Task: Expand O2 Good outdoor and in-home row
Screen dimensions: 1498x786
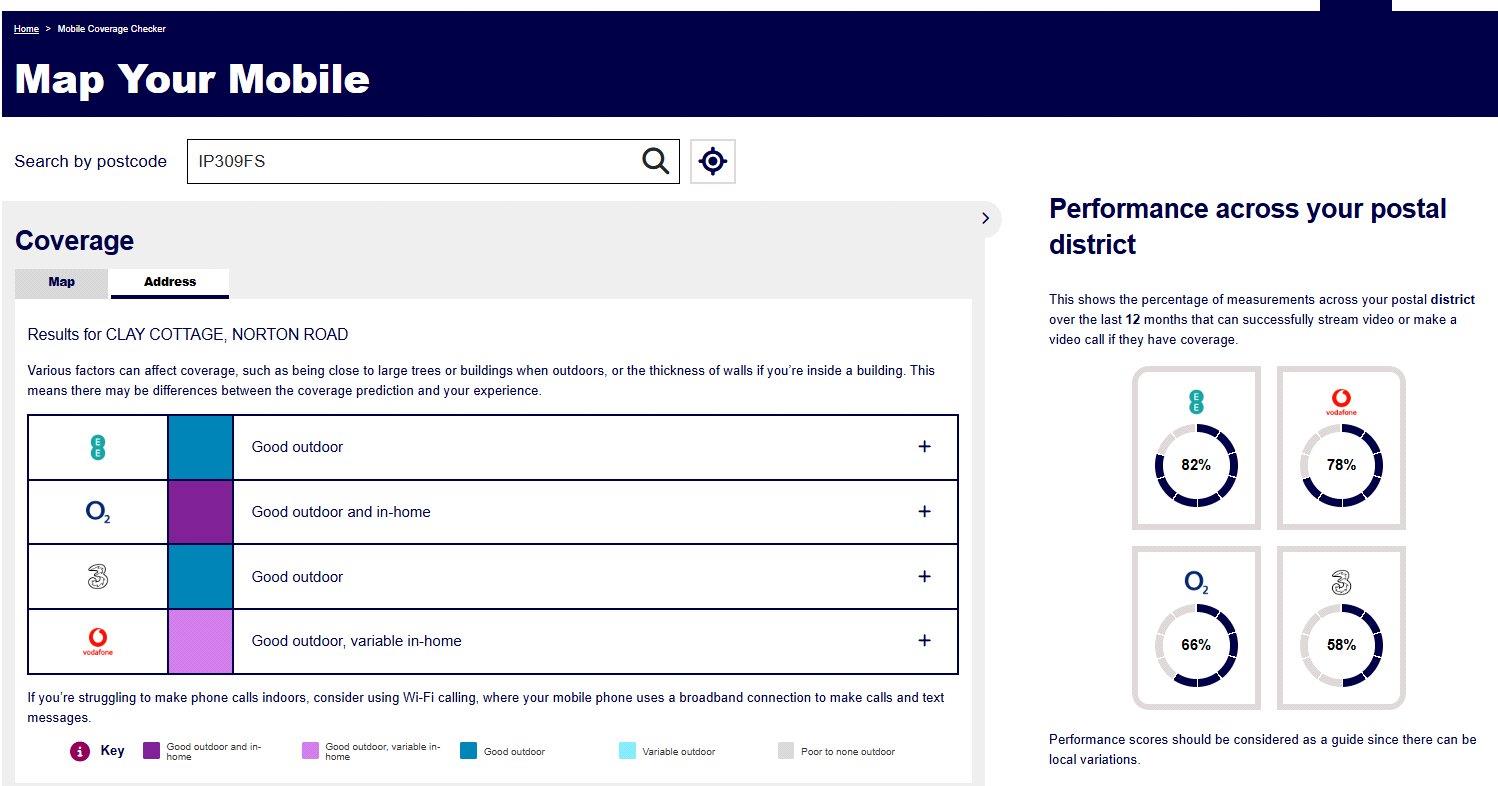Action: (924, 512)
